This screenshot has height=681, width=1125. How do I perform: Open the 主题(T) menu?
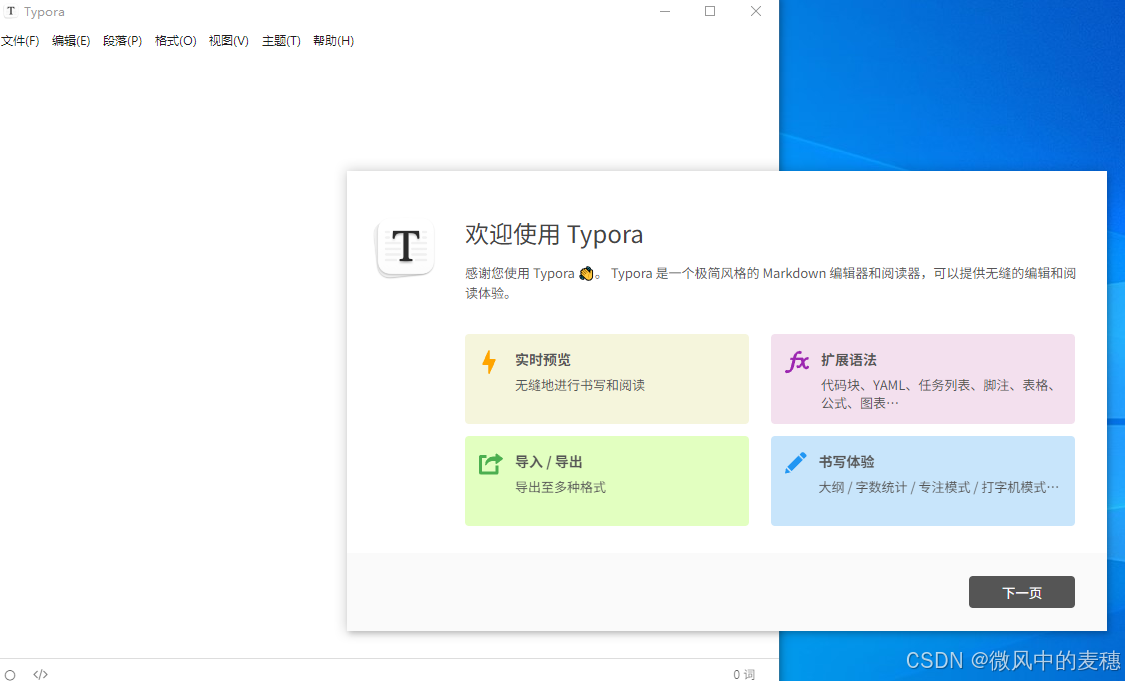click(x=281, y=41)
